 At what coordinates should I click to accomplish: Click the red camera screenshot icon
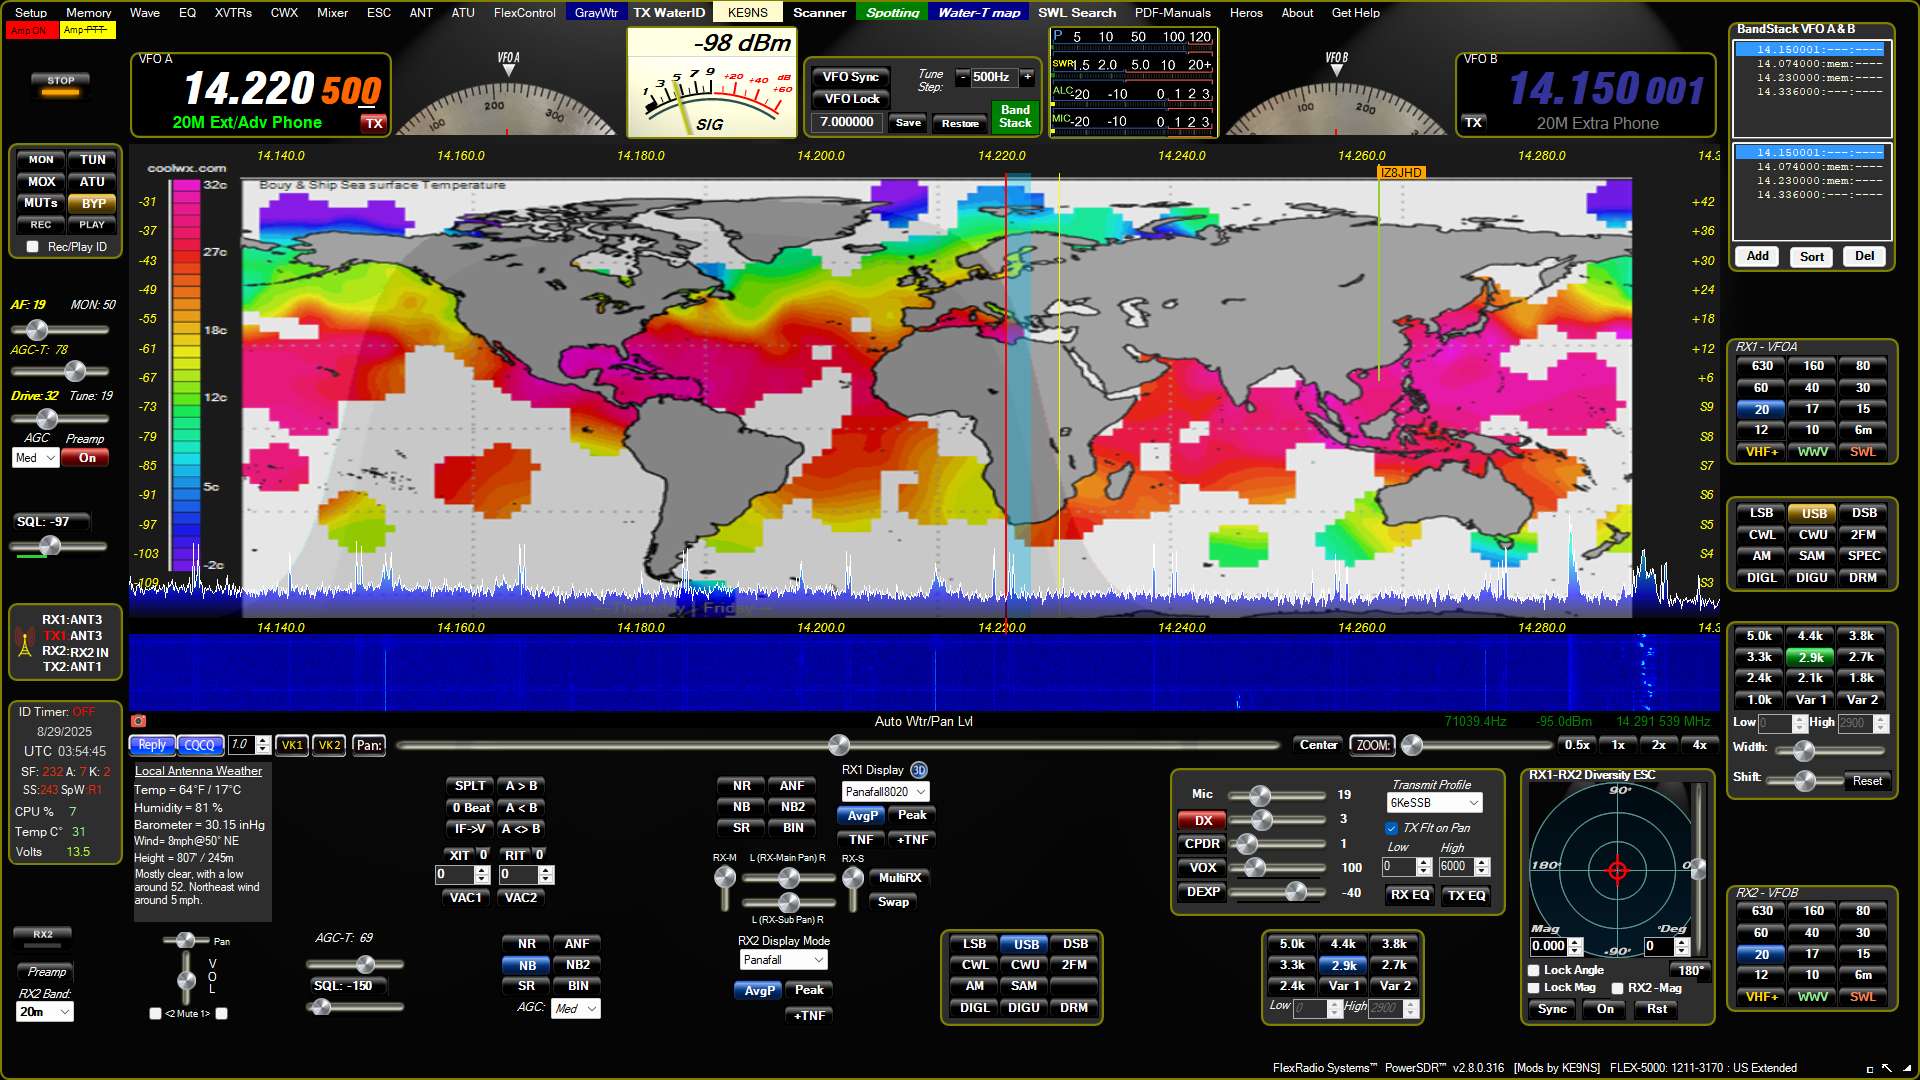pyautogui.click(x=139, y=721)
